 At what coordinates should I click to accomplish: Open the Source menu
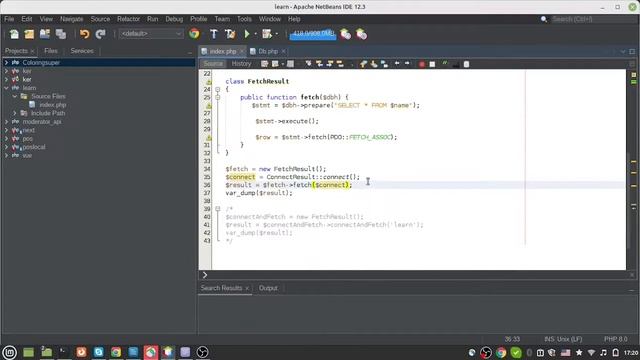(x=100, y=19)
